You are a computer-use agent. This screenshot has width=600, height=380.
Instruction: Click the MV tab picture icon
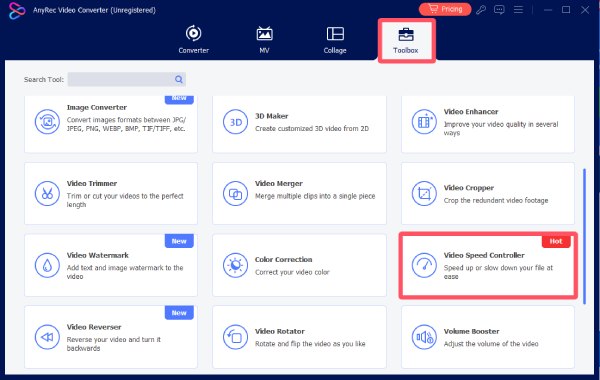(264, 34)
